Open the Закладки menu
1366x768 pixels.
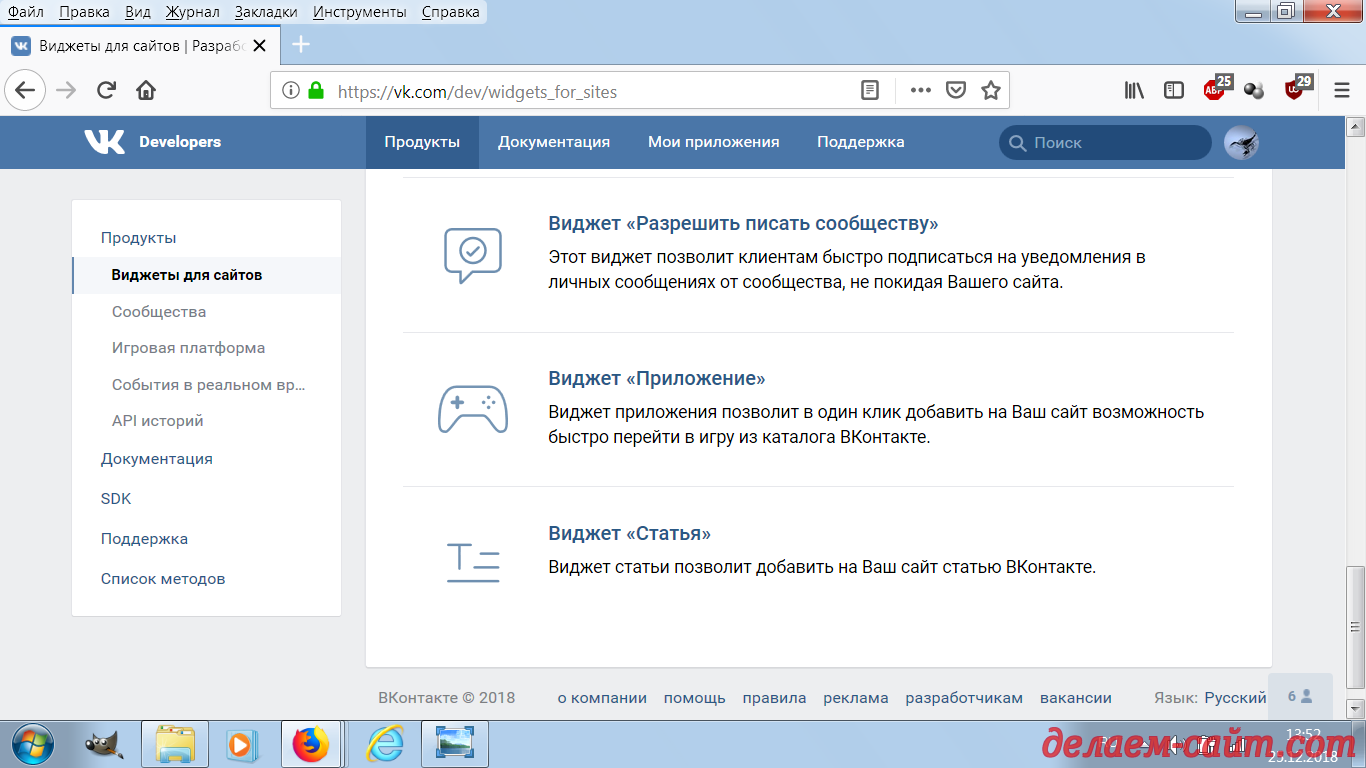tap(266, 12)
